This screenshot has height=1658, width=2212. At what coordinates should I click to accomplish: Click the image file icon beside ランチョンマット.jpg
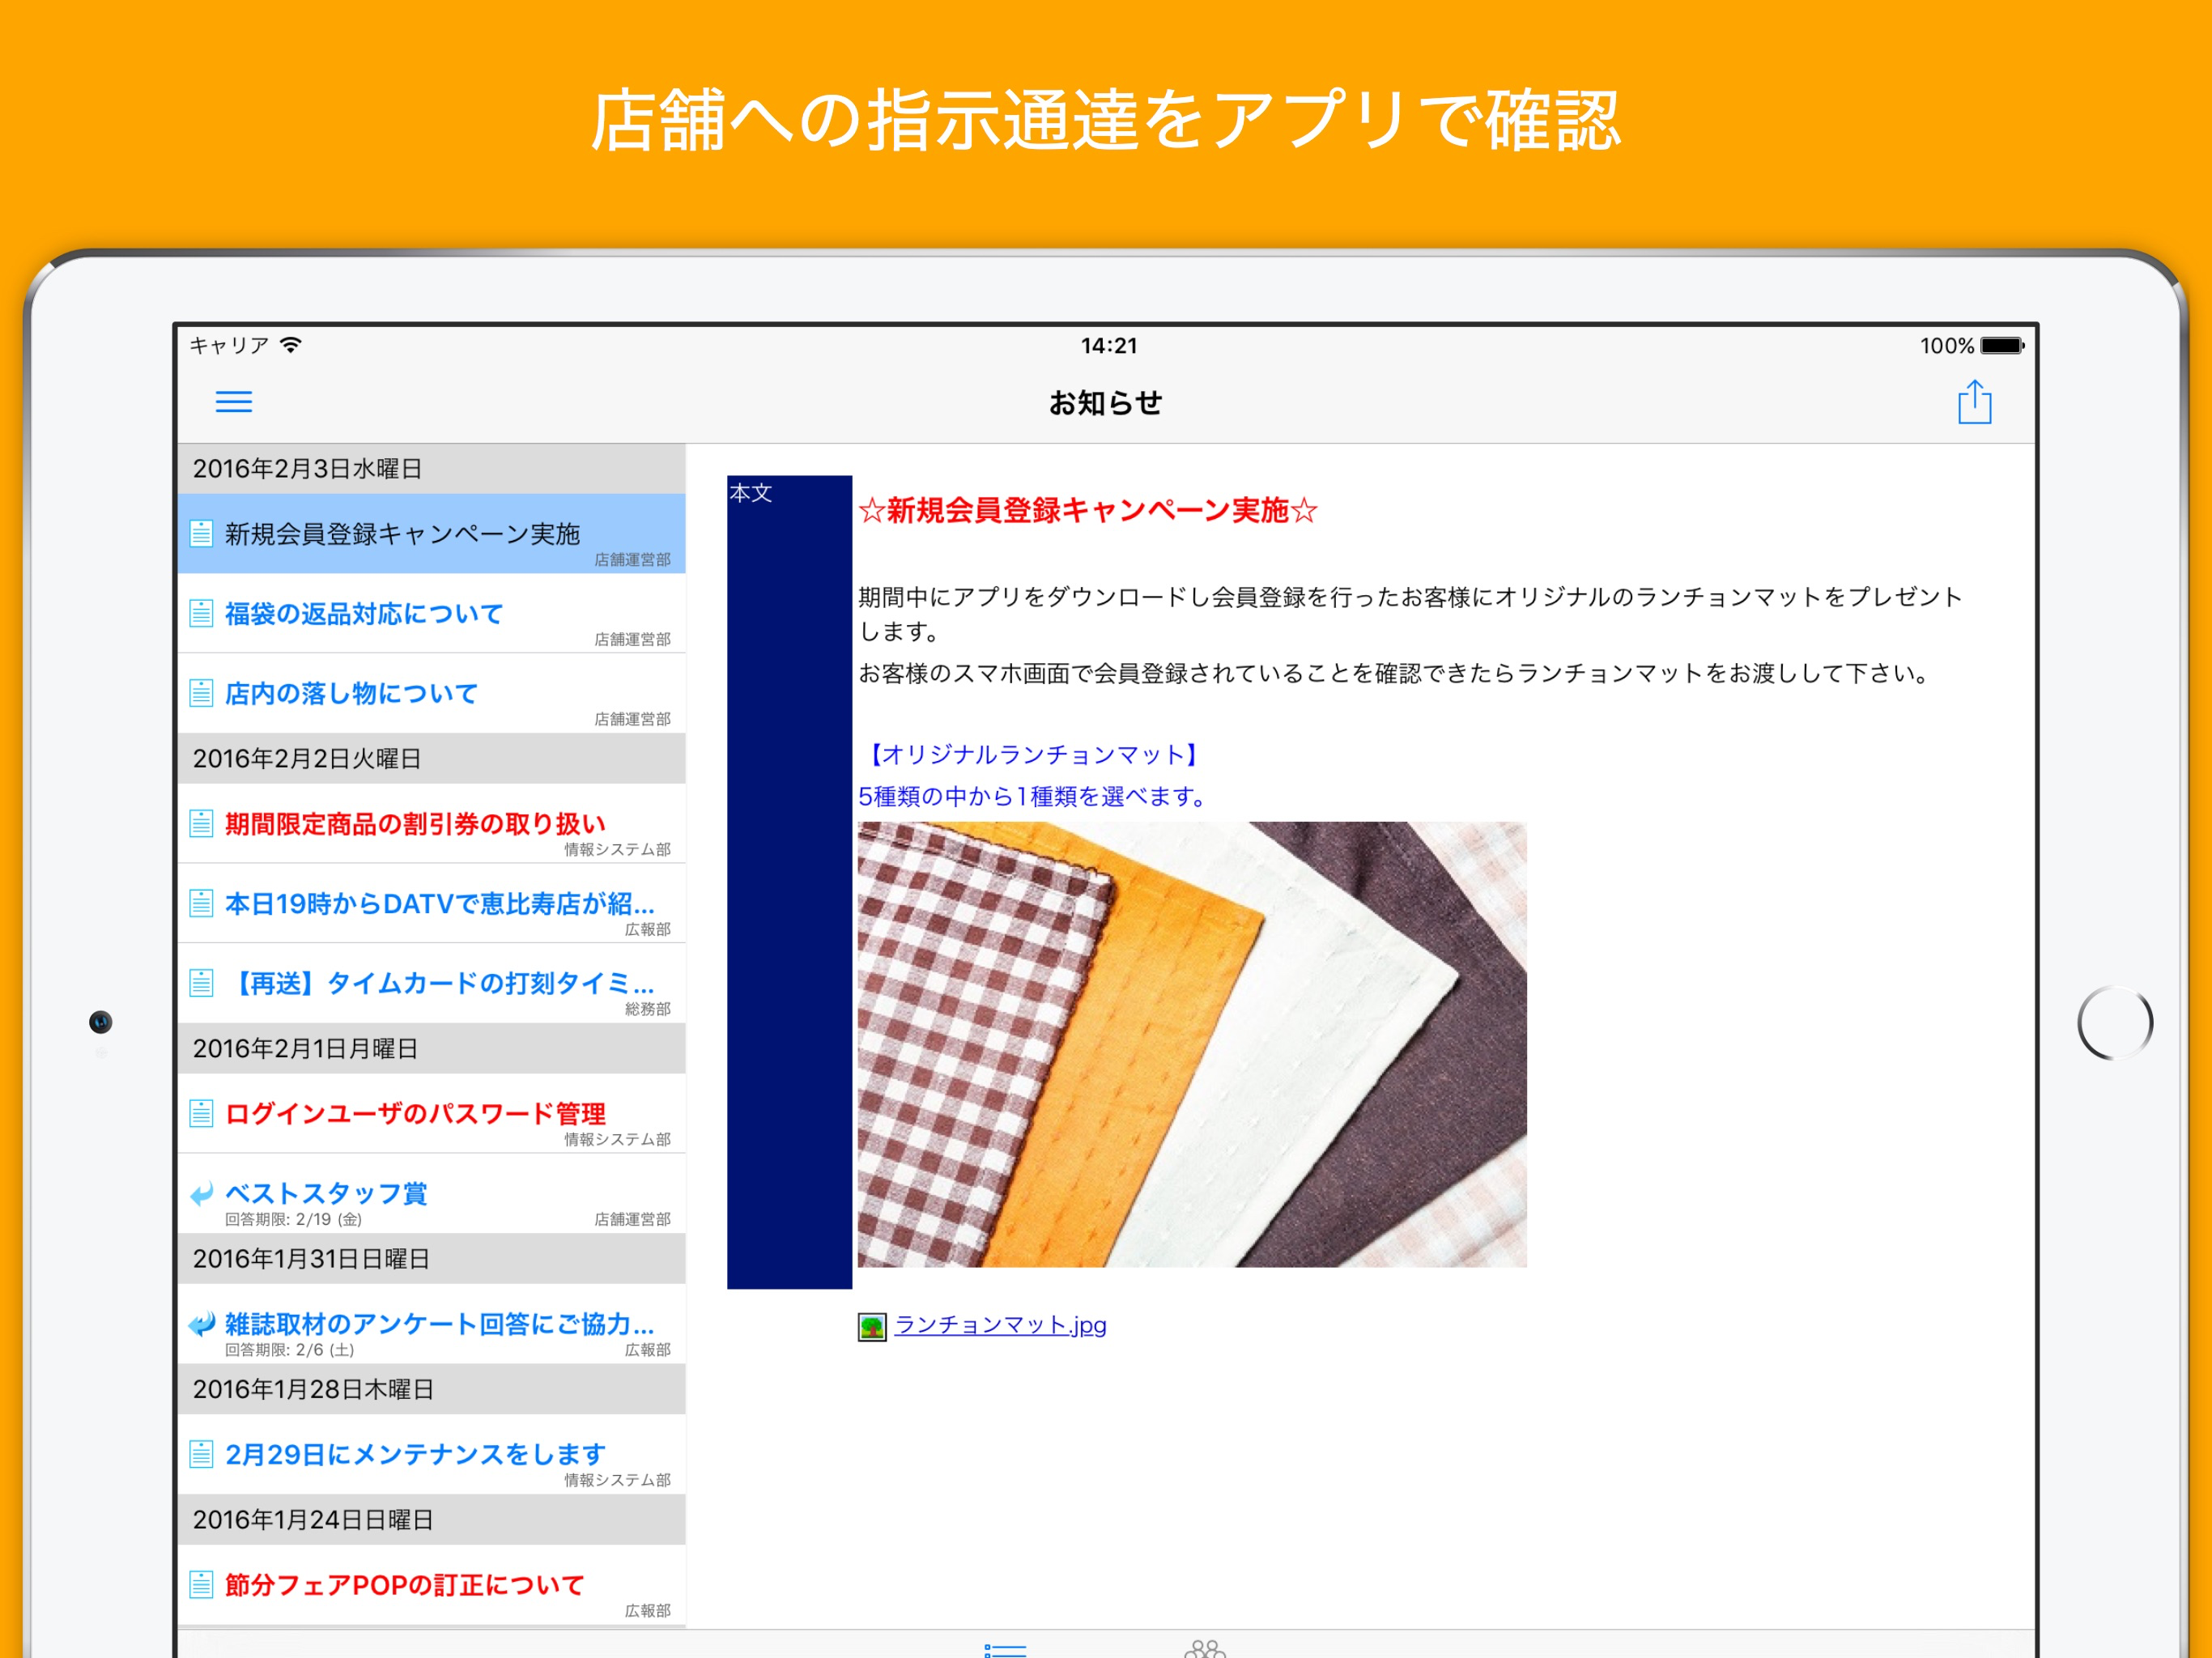pyautogui.click(x=872, y=1327)
